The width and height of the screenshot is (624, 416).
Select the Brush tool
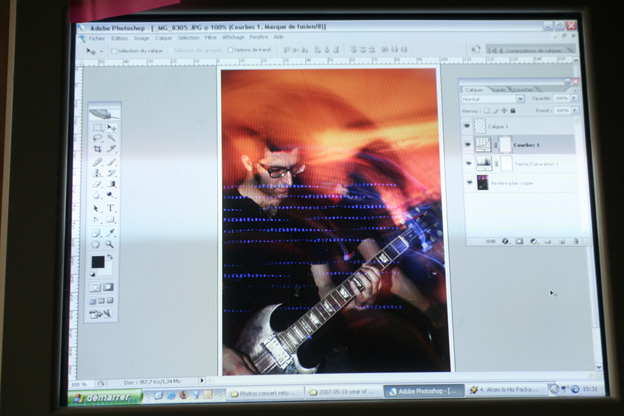point(111,162)
